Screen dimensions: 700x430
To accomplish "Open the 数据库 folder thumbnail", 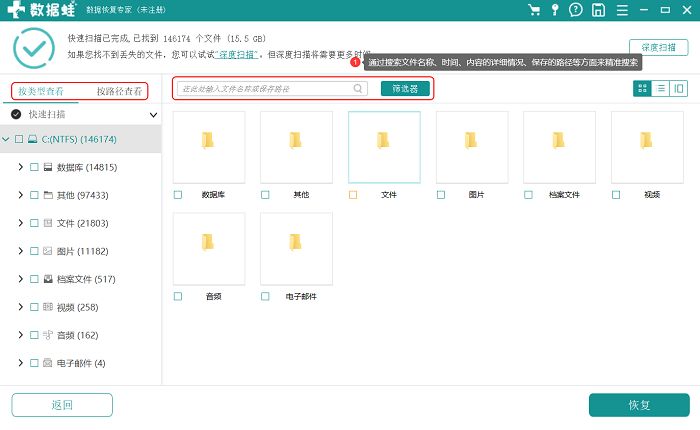I will tap(209, 147).
